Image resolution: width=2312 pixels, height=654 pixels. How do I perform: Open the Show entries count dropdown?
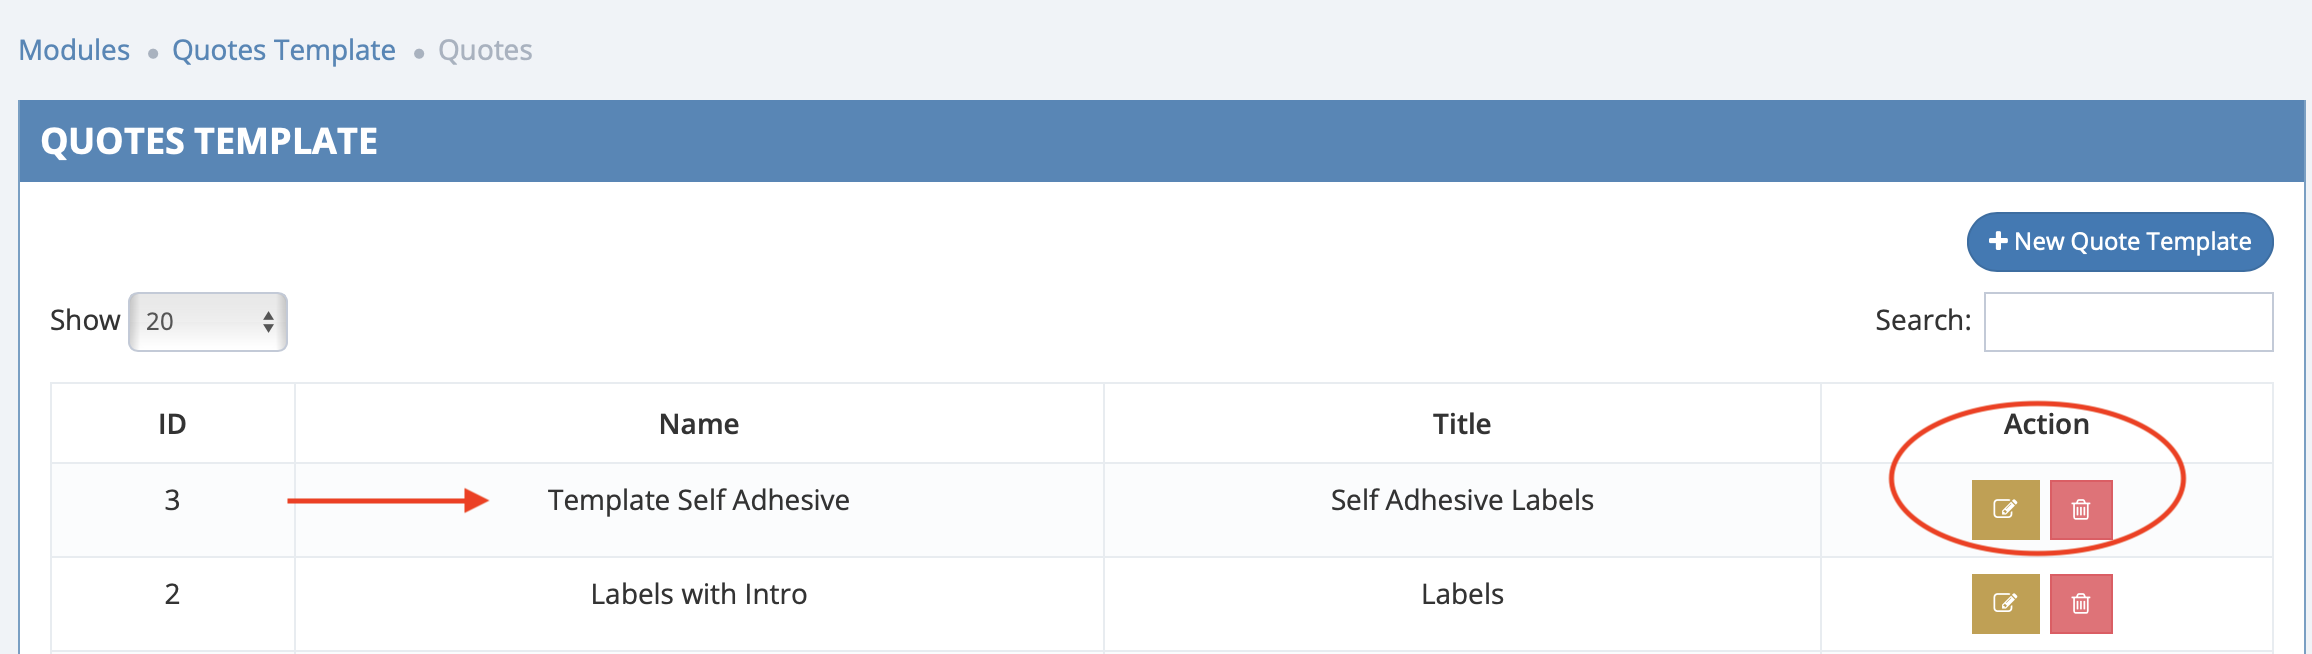point(208,322)
